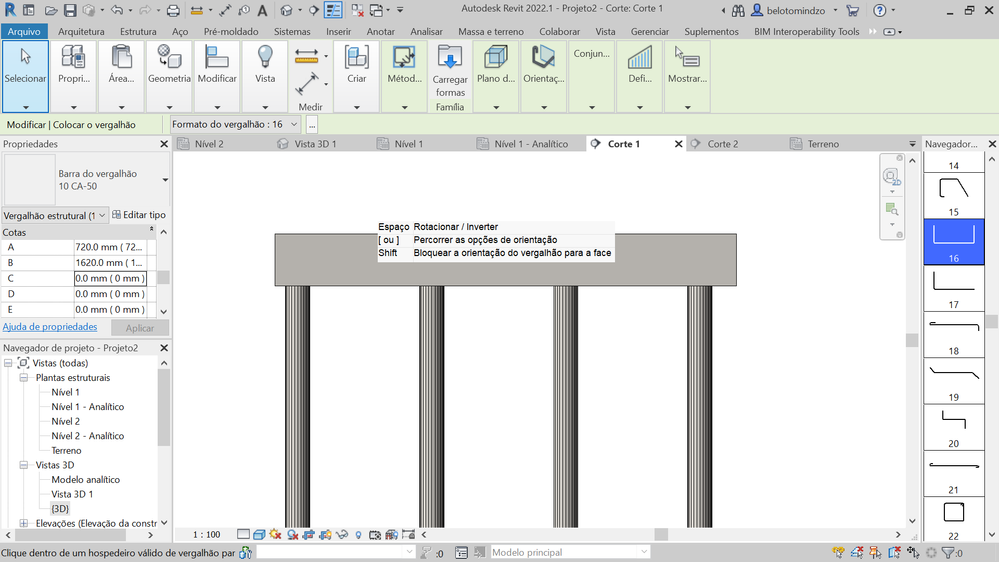Expand the Elevações tree node
999x562 pixels.
tap(24, 523)
